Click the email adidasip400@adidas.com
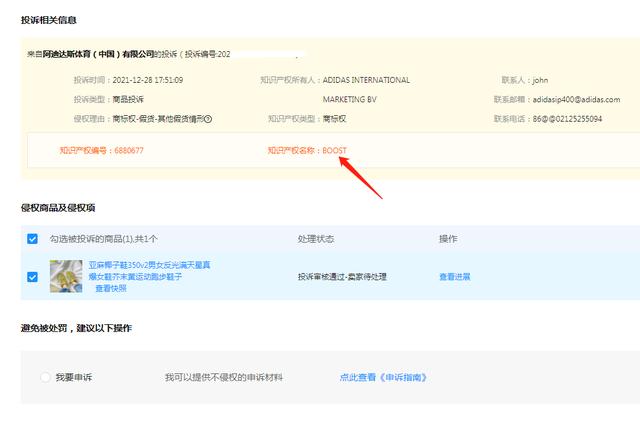640x431 pixels. pyautogui.click(x=576, y=100)
